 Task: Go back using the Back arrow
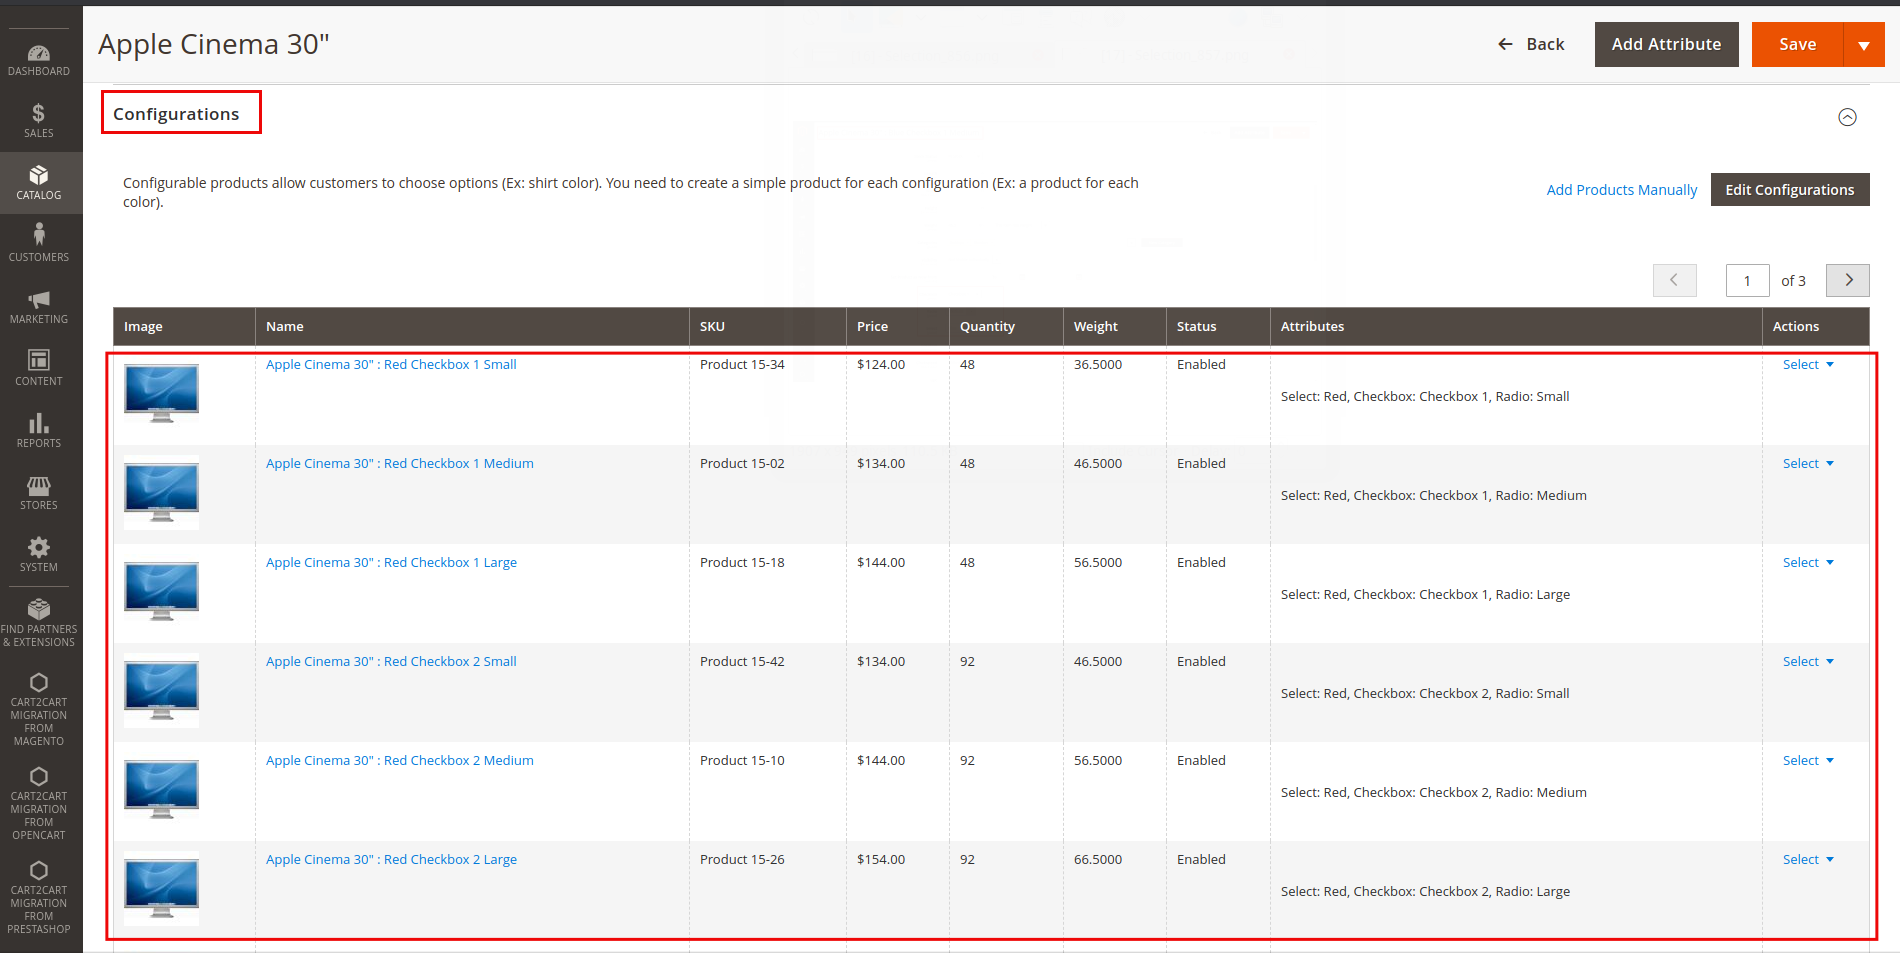pyautogui.click(x=1531, y=44)
